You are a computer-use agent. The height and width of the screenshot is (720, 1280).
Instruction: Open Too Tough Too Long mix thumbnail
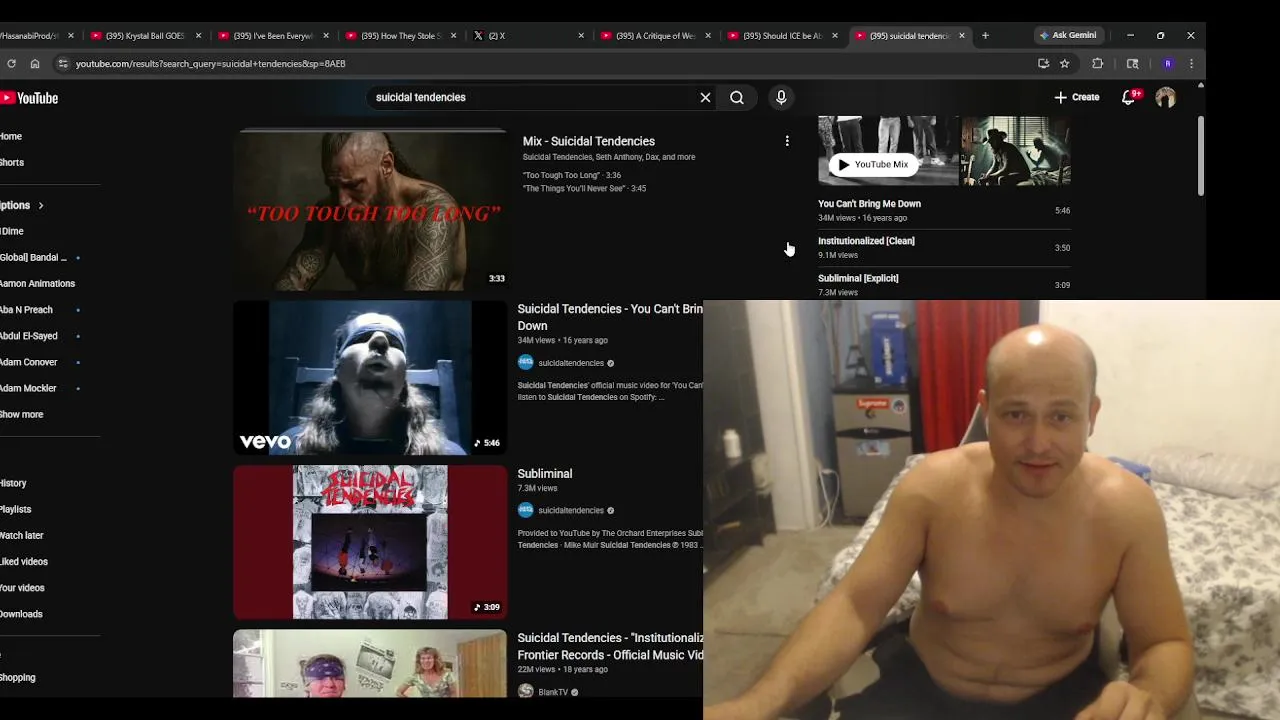(370, 210)
